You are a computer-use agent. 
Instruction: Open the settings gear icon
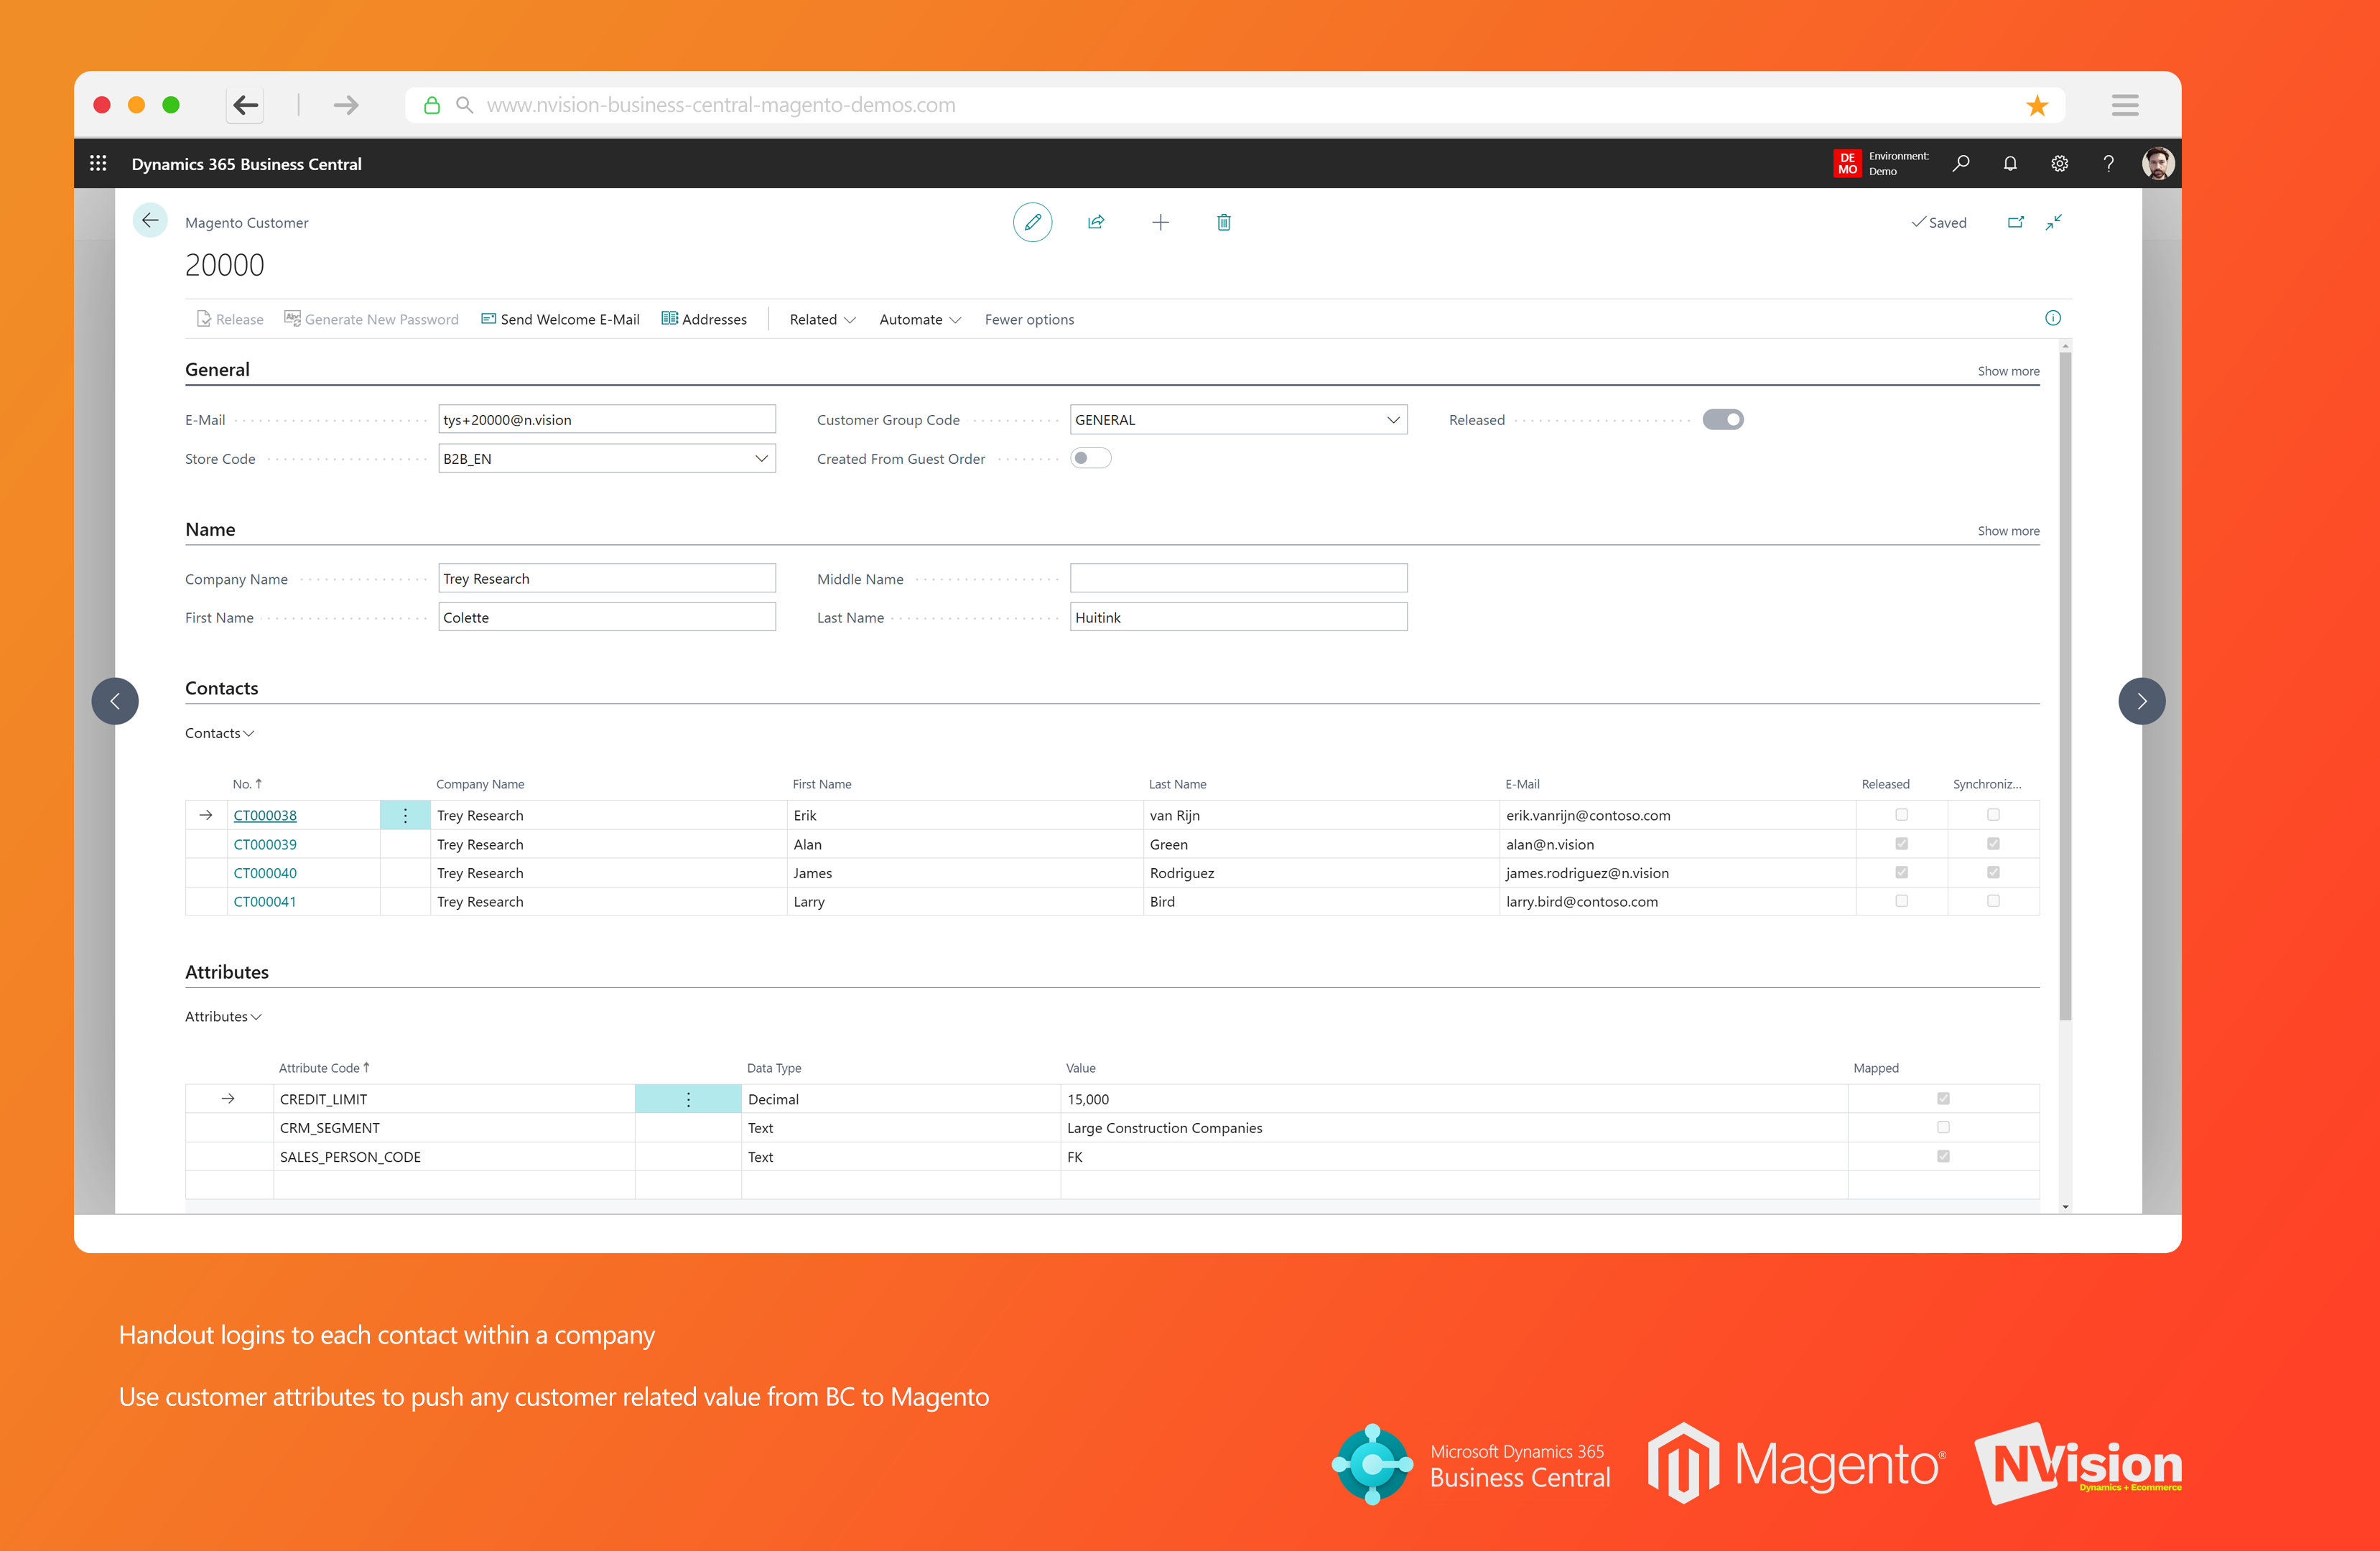(2059, 163)
